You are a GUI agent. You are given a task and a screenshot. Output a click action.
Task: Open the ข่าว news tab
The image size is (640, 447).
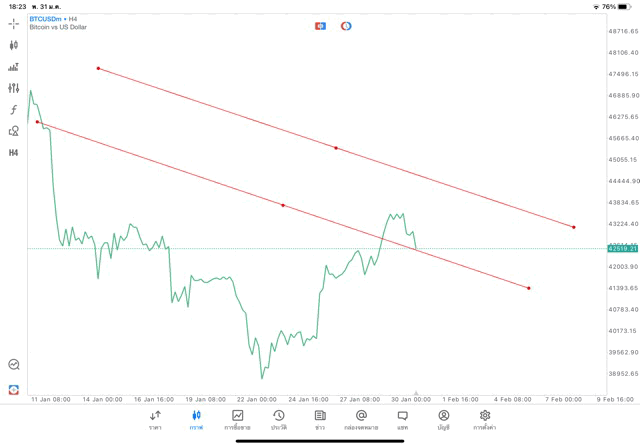coord(319,419)
